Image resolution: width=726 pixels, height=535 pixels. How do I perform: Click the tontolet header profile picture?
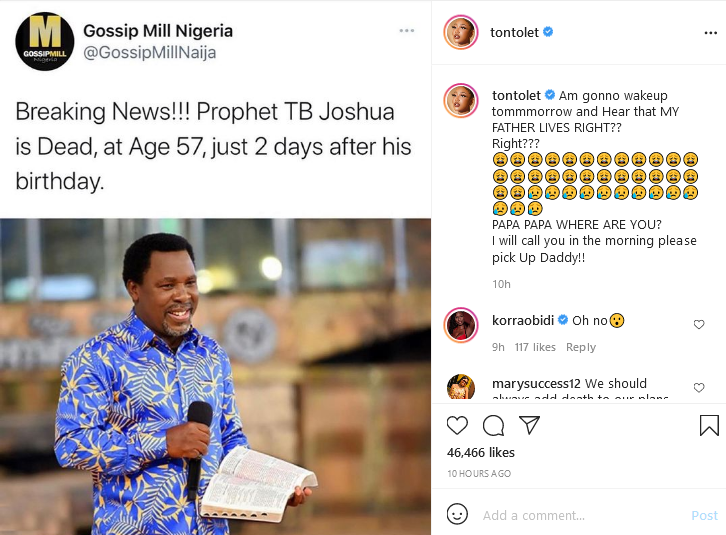[x=461, y=32]
